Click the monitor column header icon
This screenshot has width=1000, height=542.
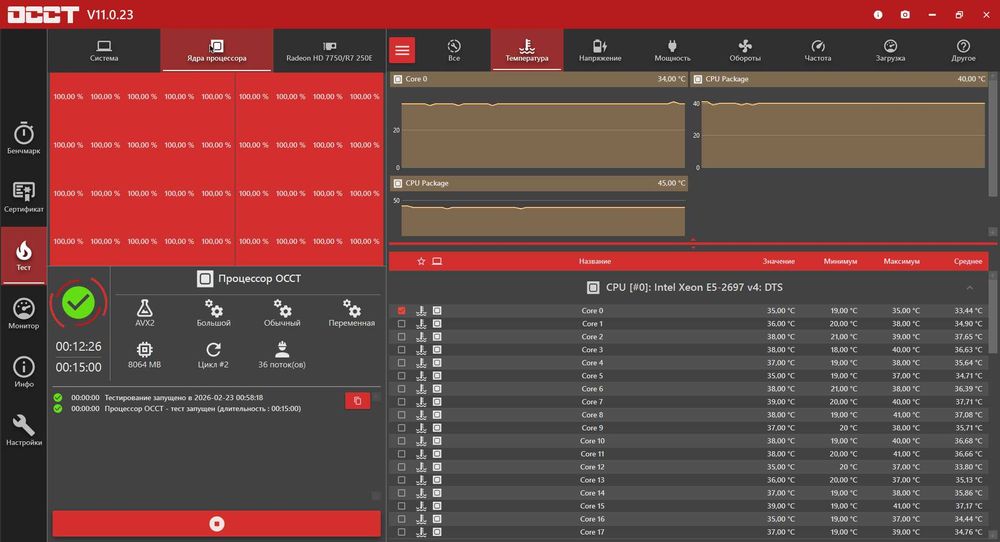click(437, 261)
